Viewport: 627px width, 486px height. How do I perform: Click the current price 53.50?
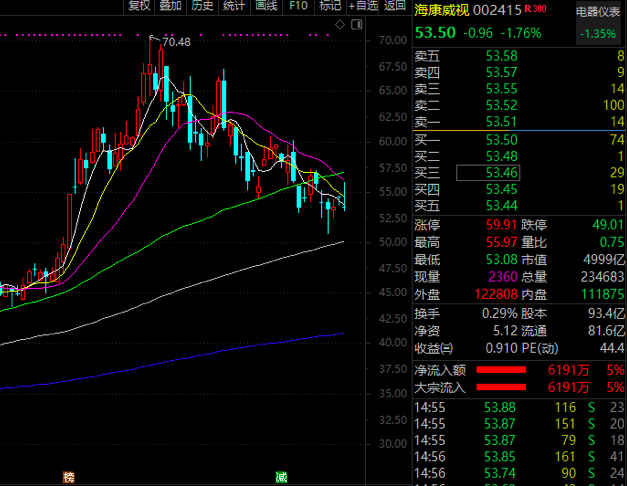click(435, 32)
